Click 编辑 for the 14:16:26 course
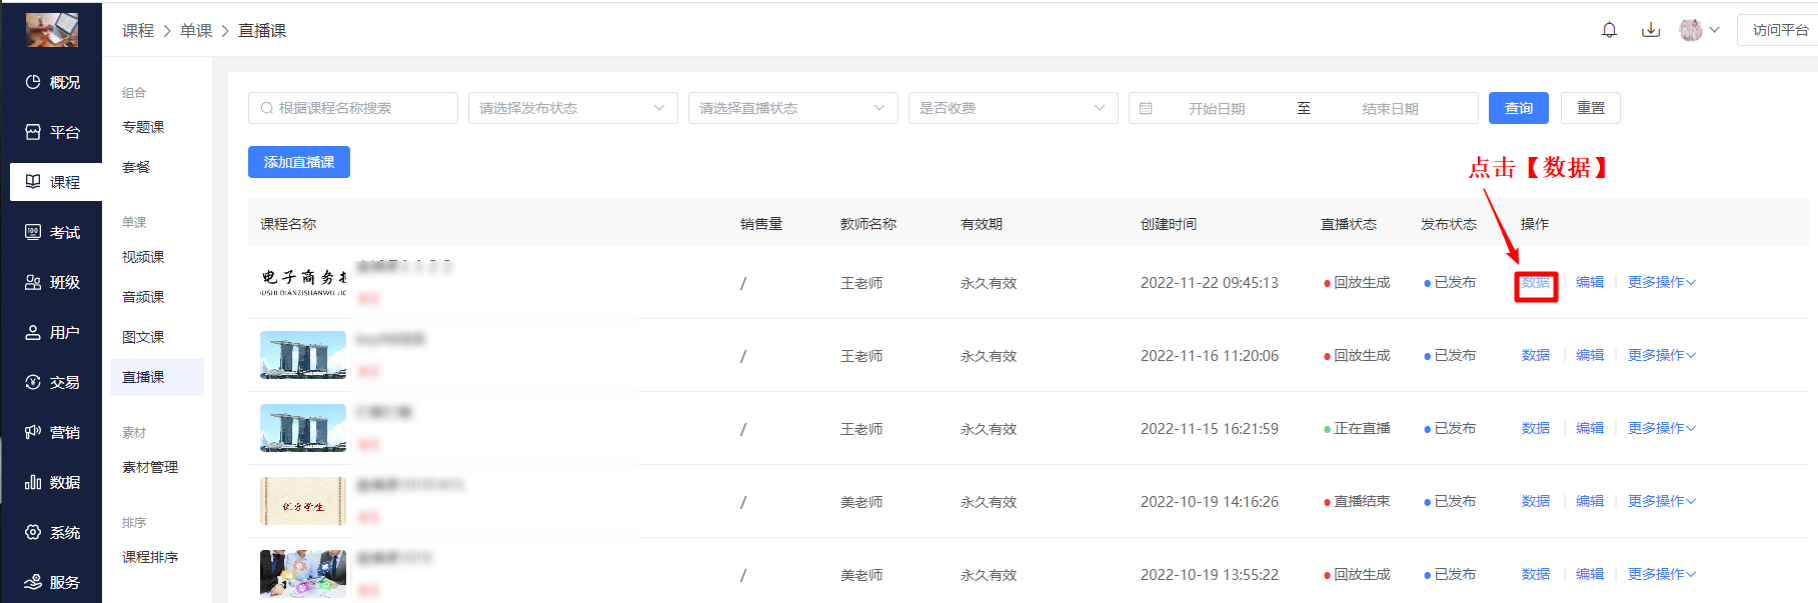 click(1590, 501)
